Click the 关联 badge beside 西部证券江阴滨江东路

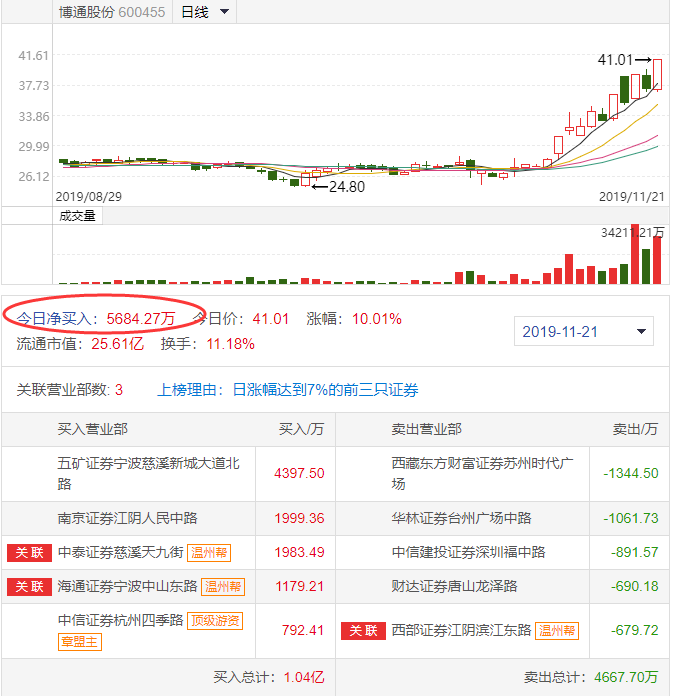[363, 630]
